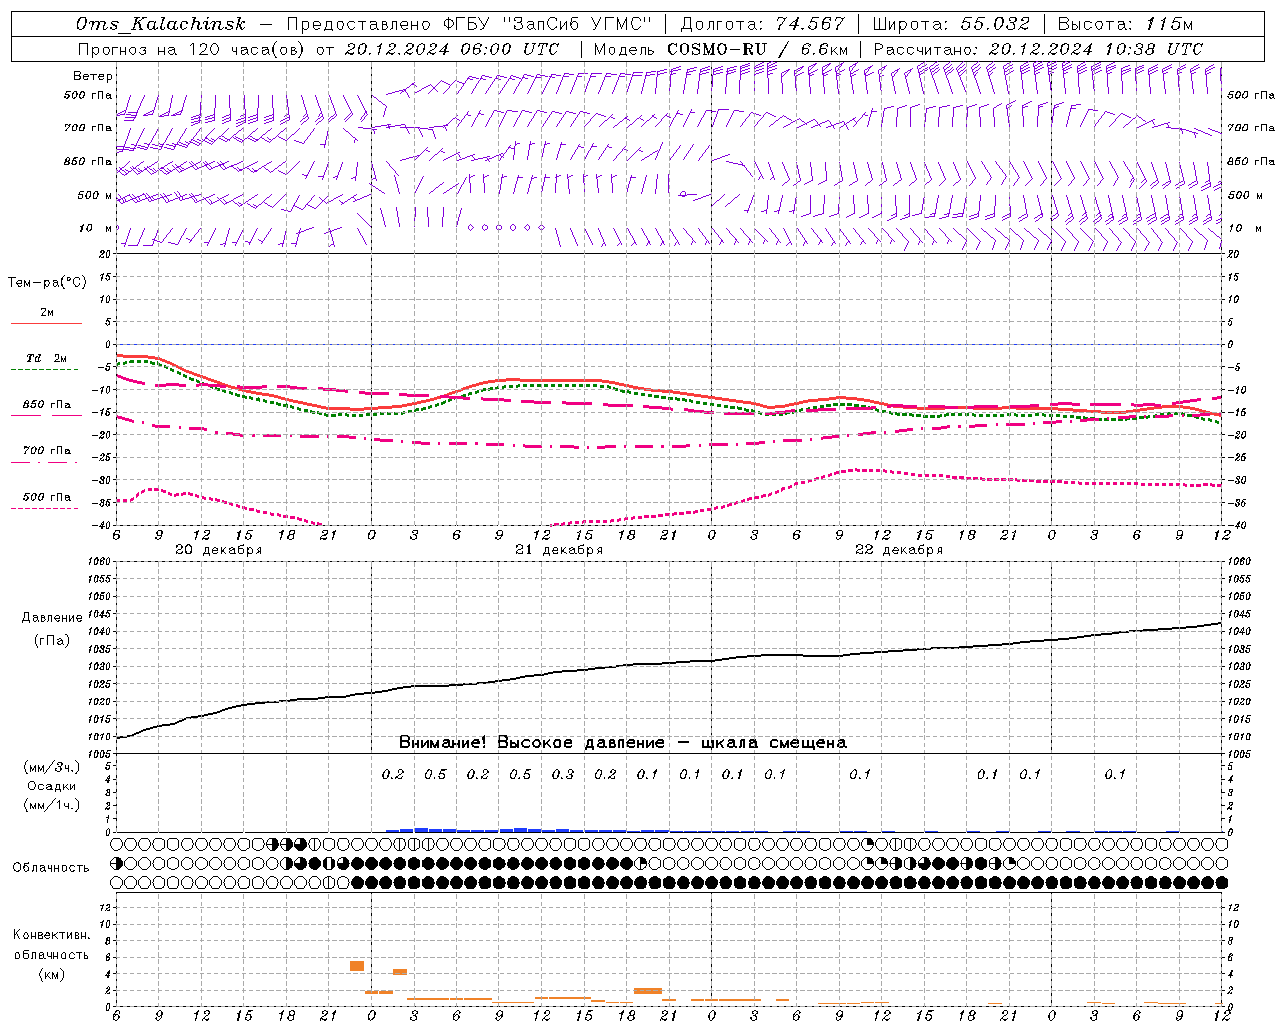Click the 'Ветер' wind panel label

[x=93, y=76]
